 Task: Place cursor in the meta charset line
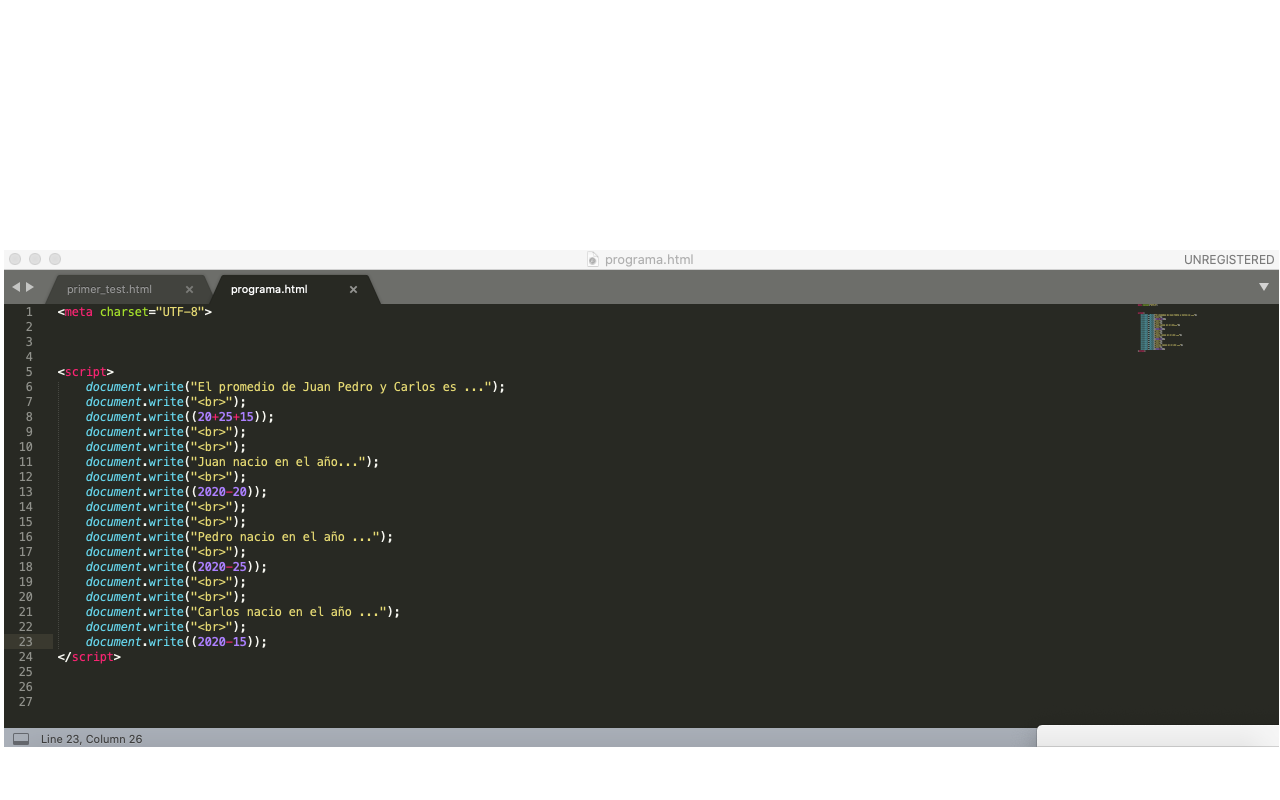tap(135, 312)
